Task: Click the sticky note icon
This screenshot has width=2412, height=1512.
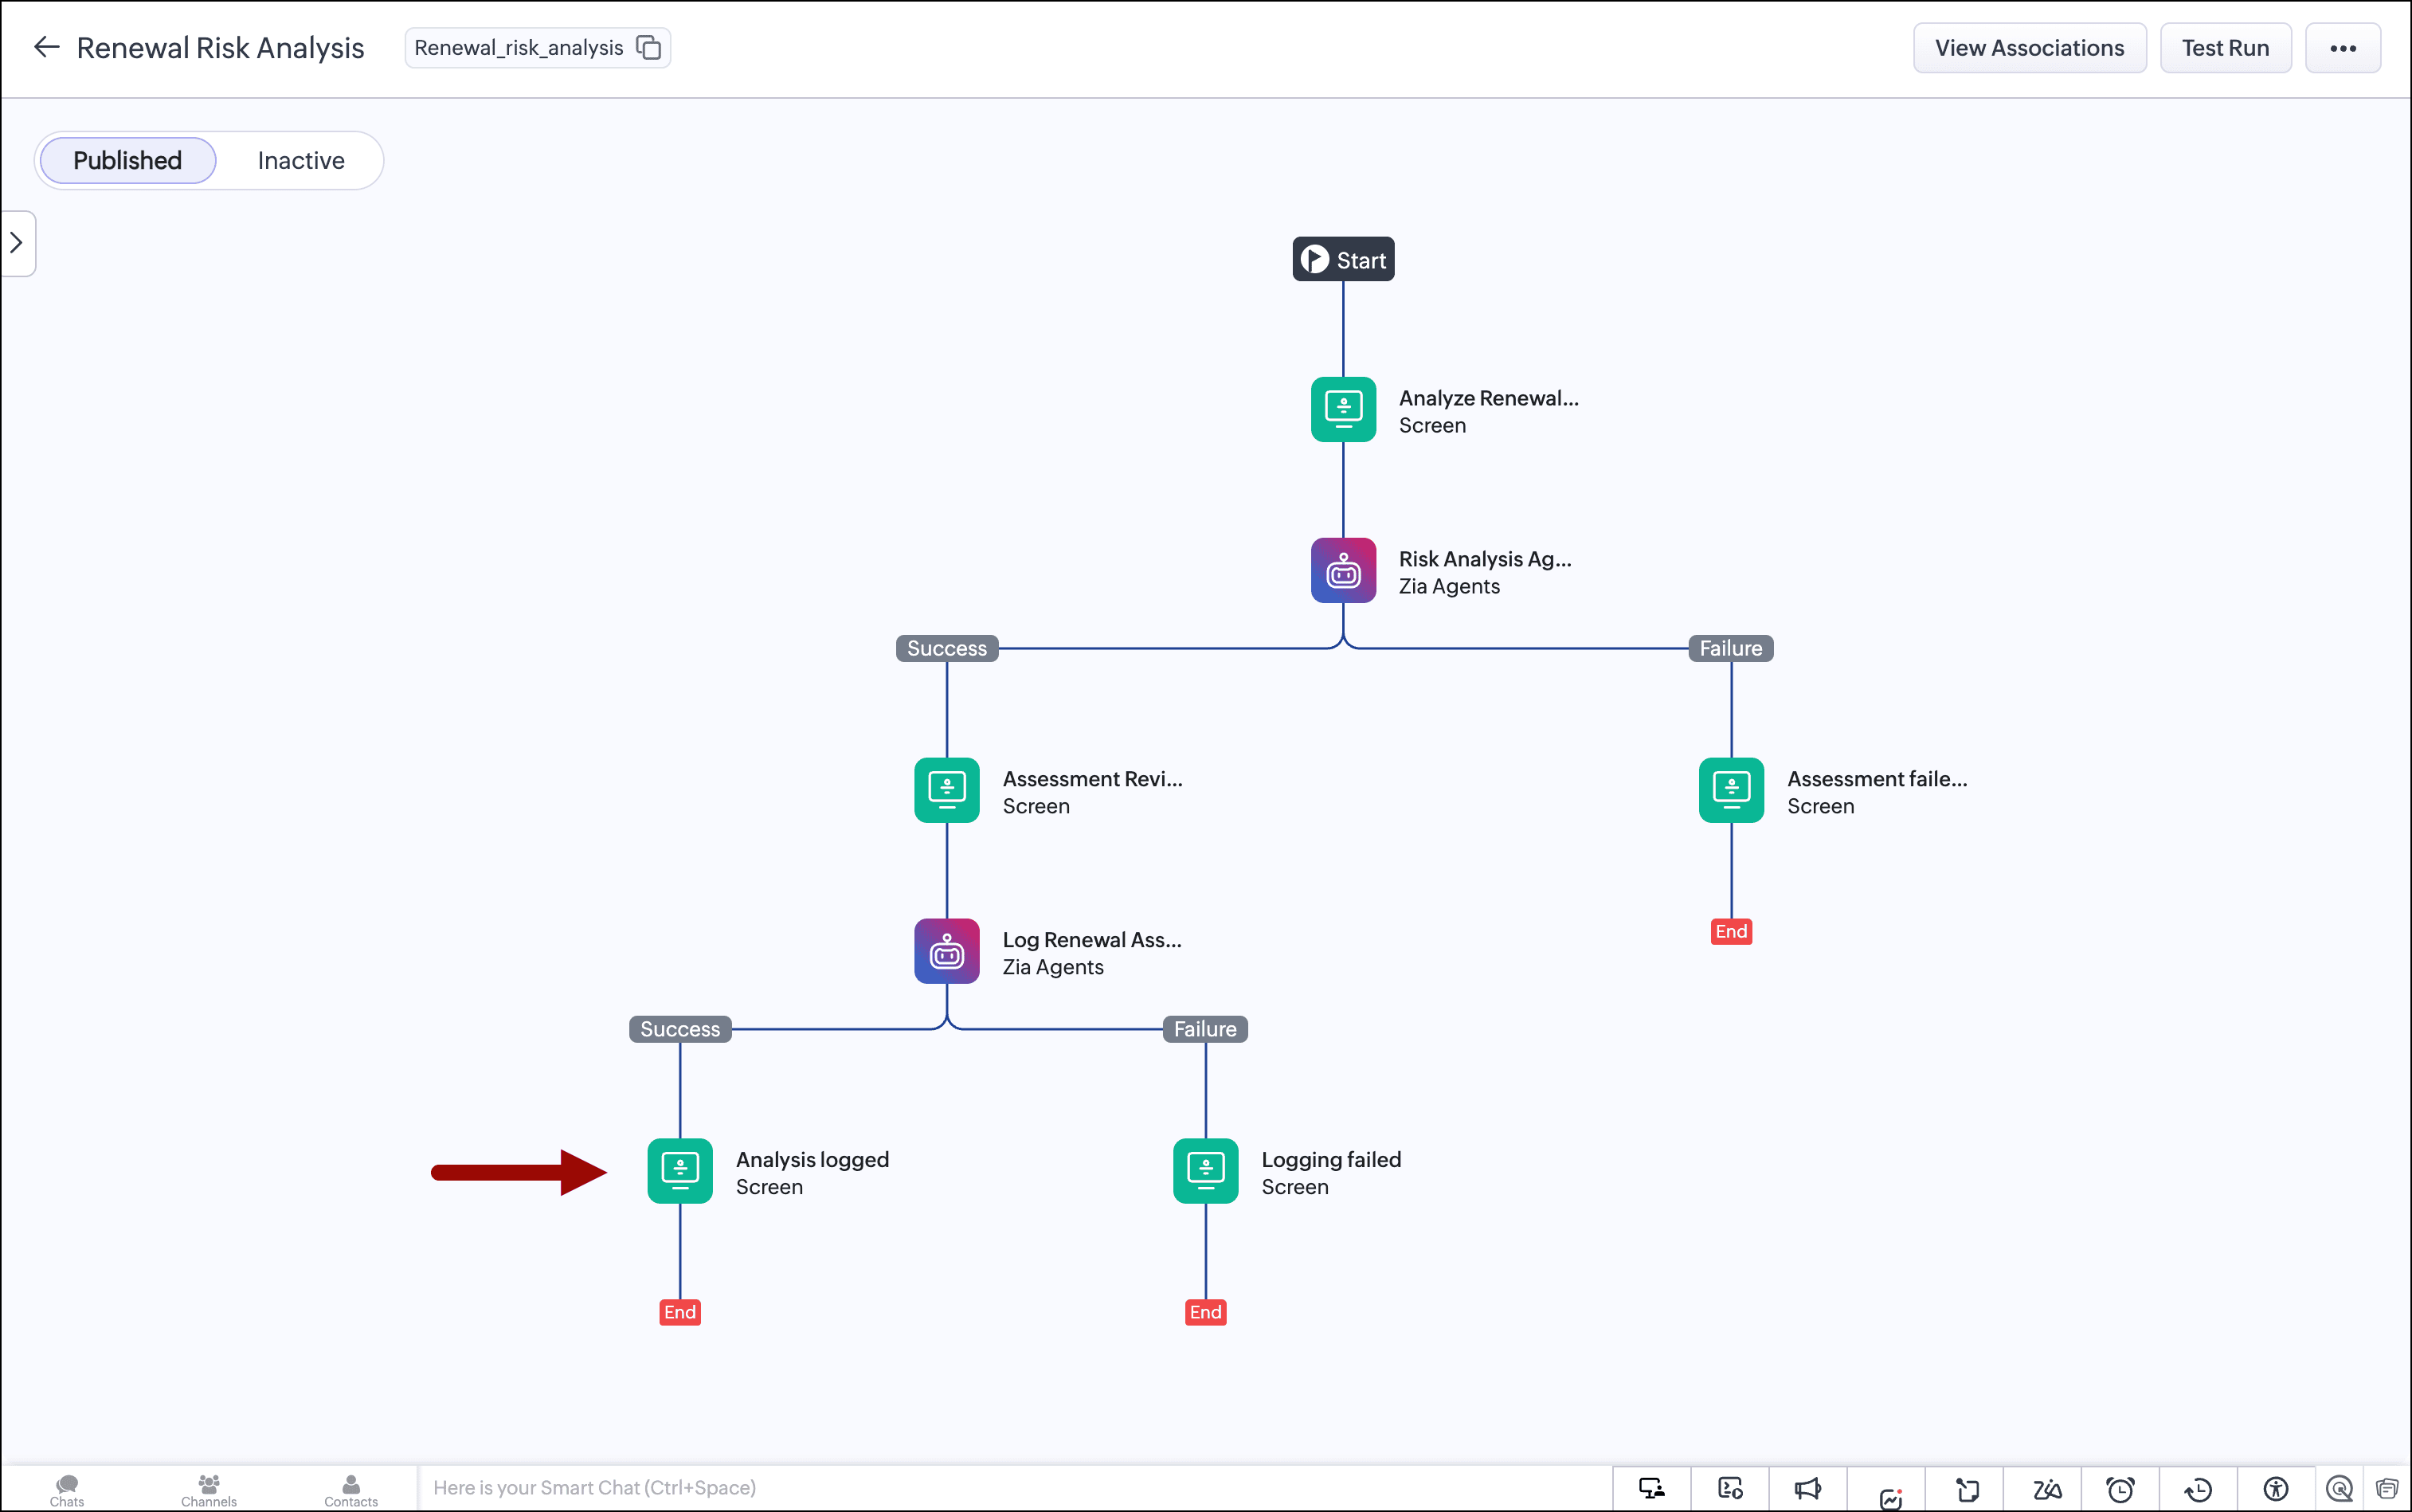Action: 1967,1490
